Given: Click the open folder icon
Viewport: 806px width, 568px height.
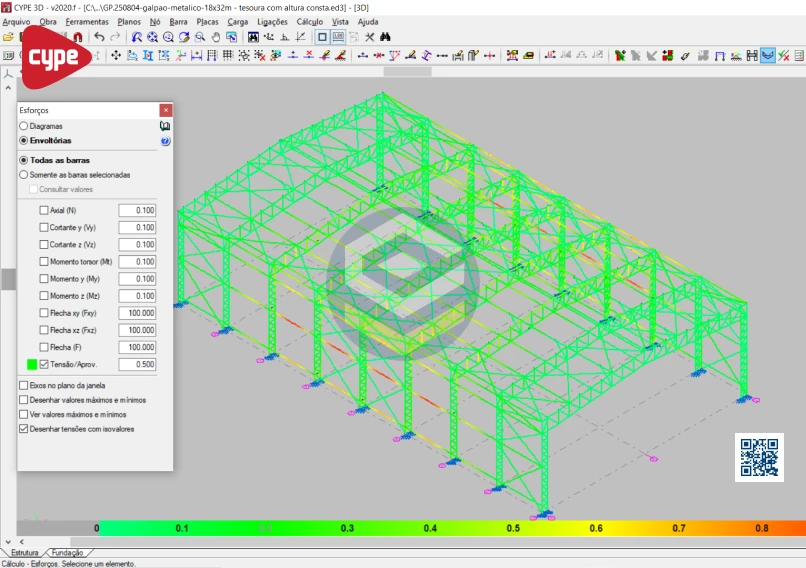Looking at the screenshot, I should pos(8,37).
